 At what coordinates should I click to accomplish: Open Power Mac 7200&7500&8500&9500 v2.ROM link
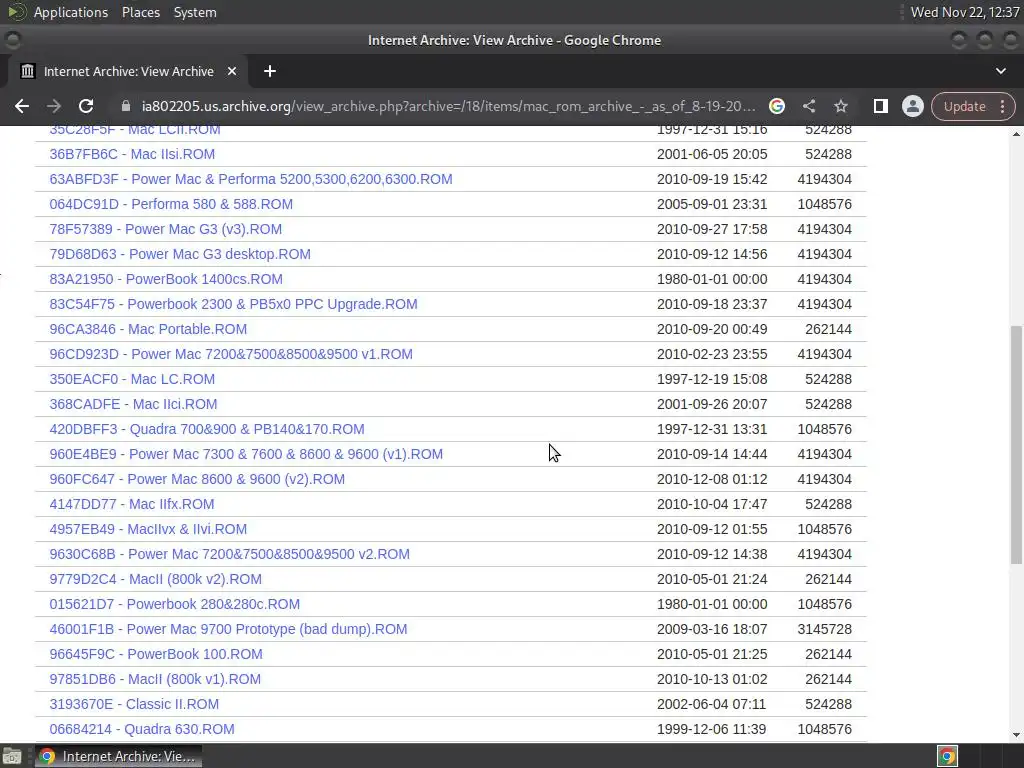point(230,554)
